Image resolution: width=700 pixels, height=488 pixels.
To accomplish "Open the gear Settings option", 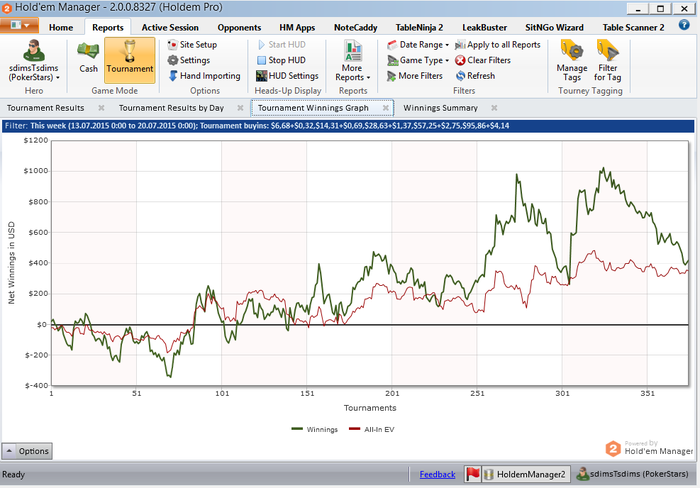I will [x=189, y=60].
